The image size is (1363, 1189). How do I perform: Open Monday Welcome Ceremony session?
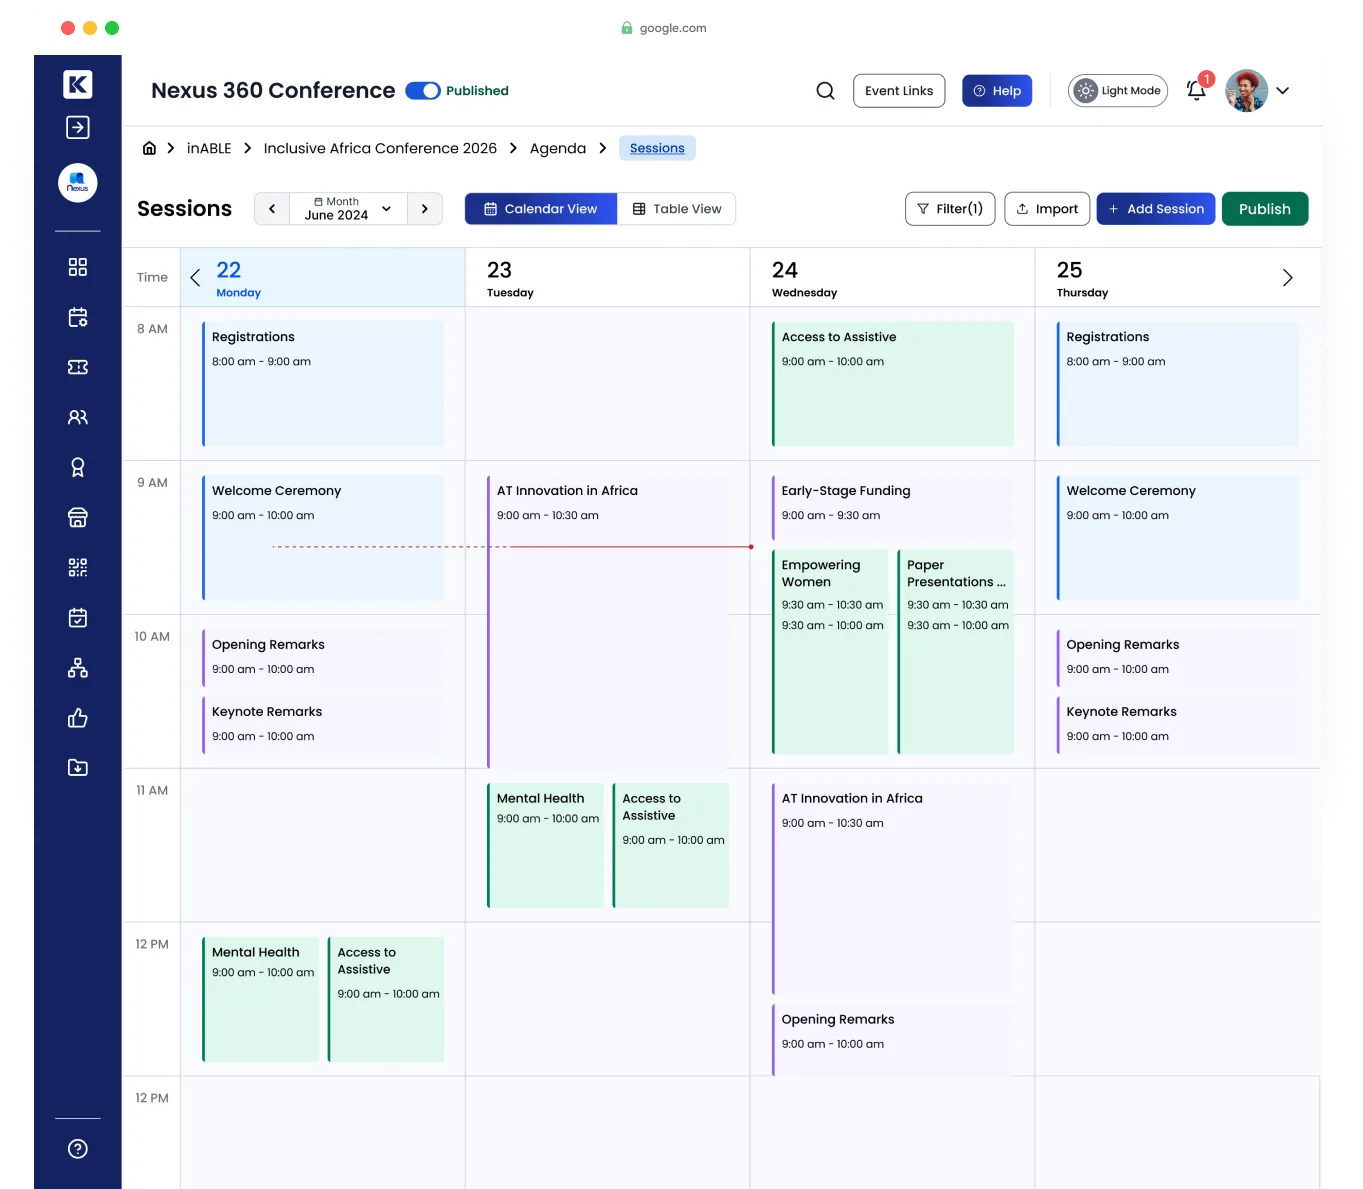point(323,538)
